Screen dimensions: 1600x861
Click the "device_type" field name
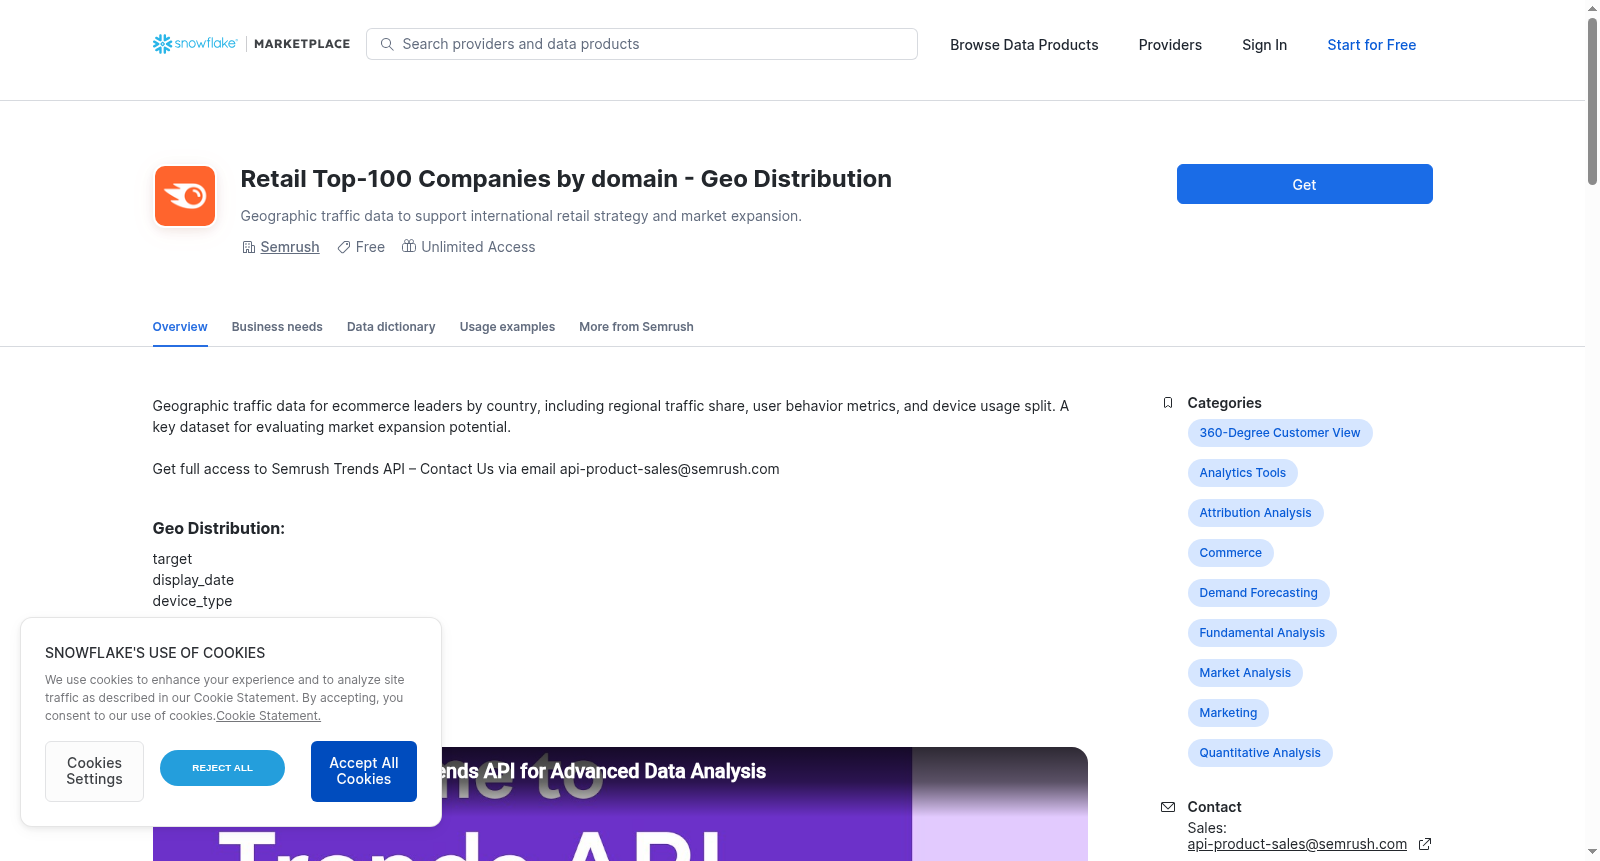[x=192, y=601]
